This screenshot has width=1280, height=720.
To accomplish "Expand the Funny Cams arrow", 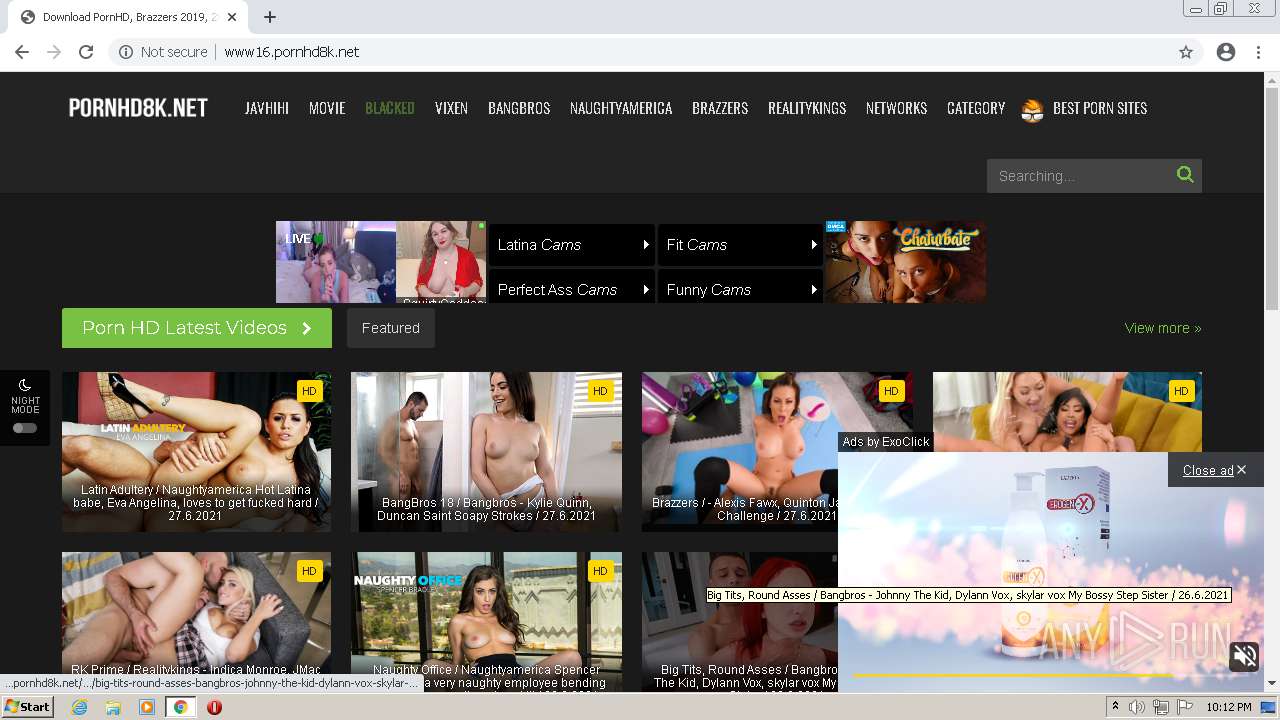I will click(814, 290).
